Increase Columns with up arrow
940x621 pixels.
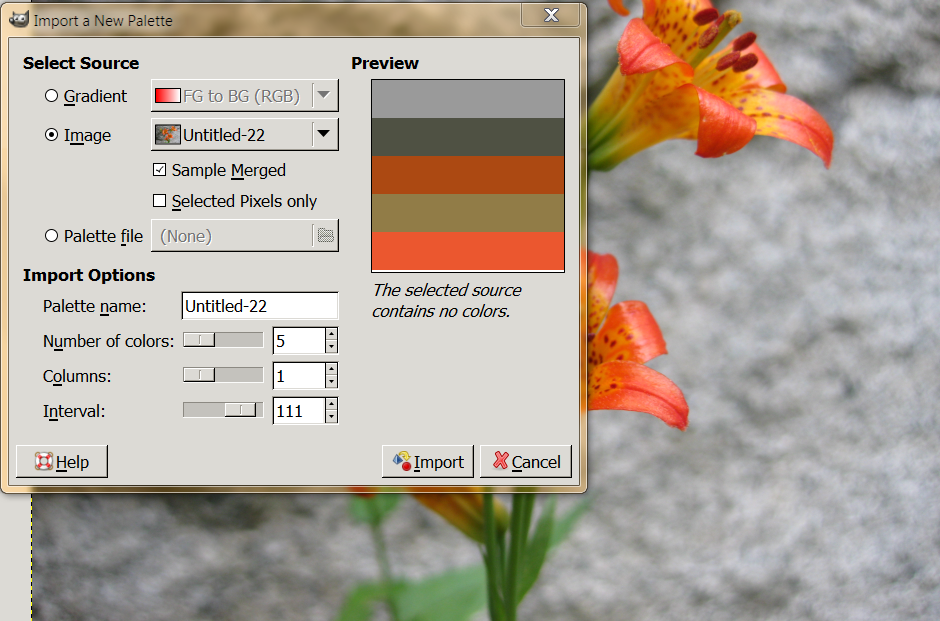click(x=332, y=369)
